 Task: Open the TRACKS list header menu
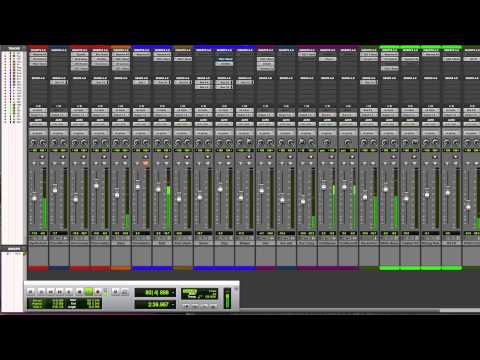pyautogui.click(x=14, y=49)
